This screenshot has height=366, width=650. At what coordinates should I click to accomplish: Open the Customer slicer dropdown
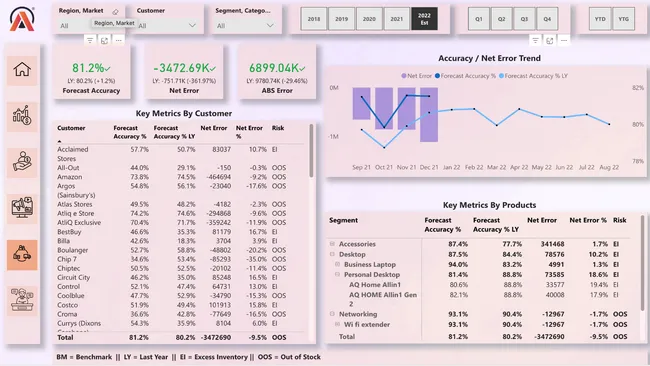coord(167,25)
